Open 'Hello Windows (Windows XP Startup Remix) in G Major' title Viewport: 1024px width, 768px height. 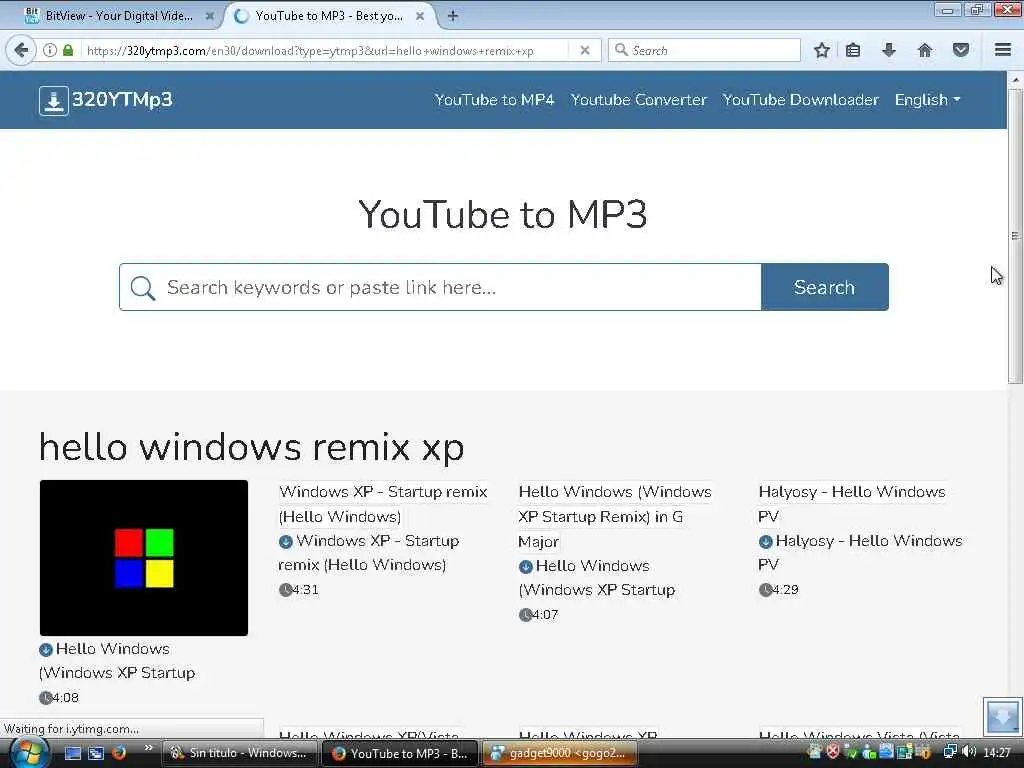point(615,517)
